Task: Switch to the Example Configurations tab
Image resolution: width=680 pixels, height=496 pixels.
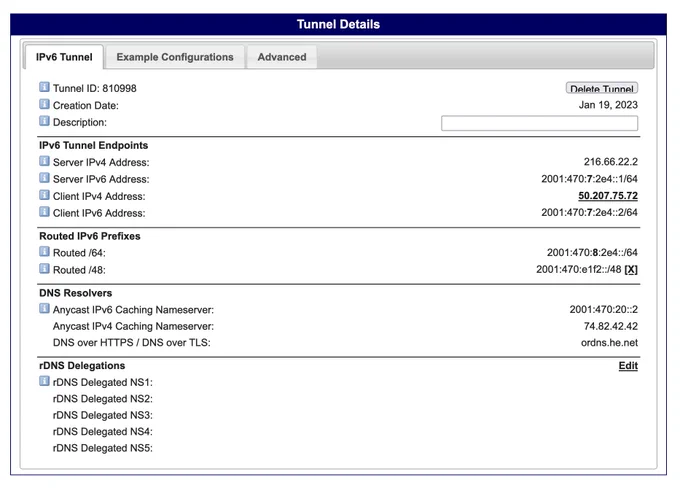Action: (175, 57)
